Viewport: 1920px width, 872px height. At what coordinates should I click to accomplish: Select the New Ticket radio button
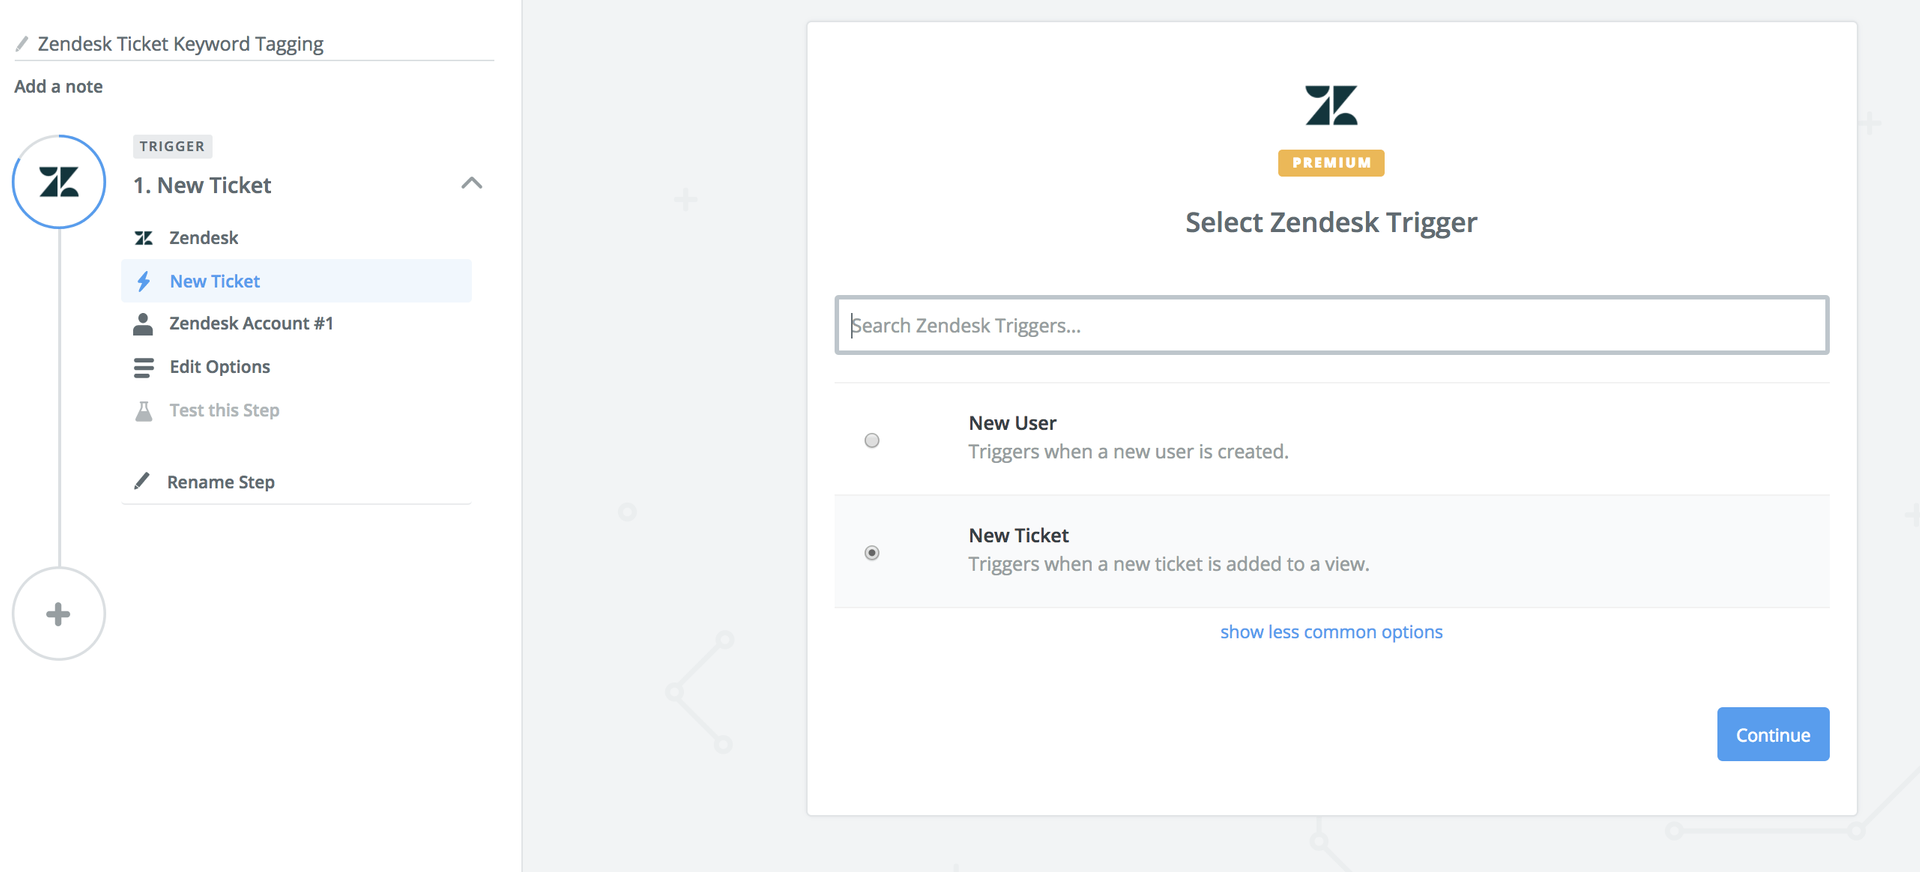coord(872,553)
